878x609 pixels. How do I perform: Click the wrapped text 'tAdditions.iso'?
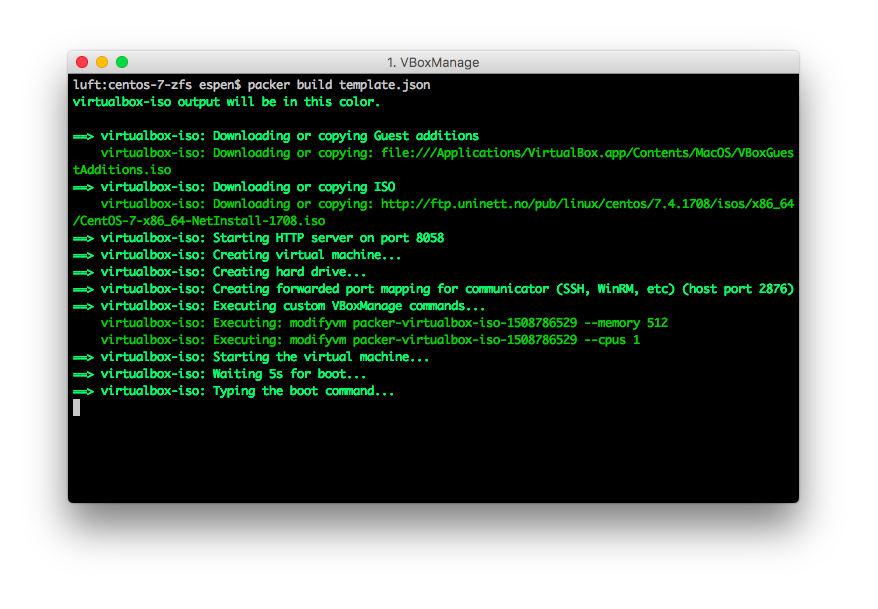tap(122, 170)
